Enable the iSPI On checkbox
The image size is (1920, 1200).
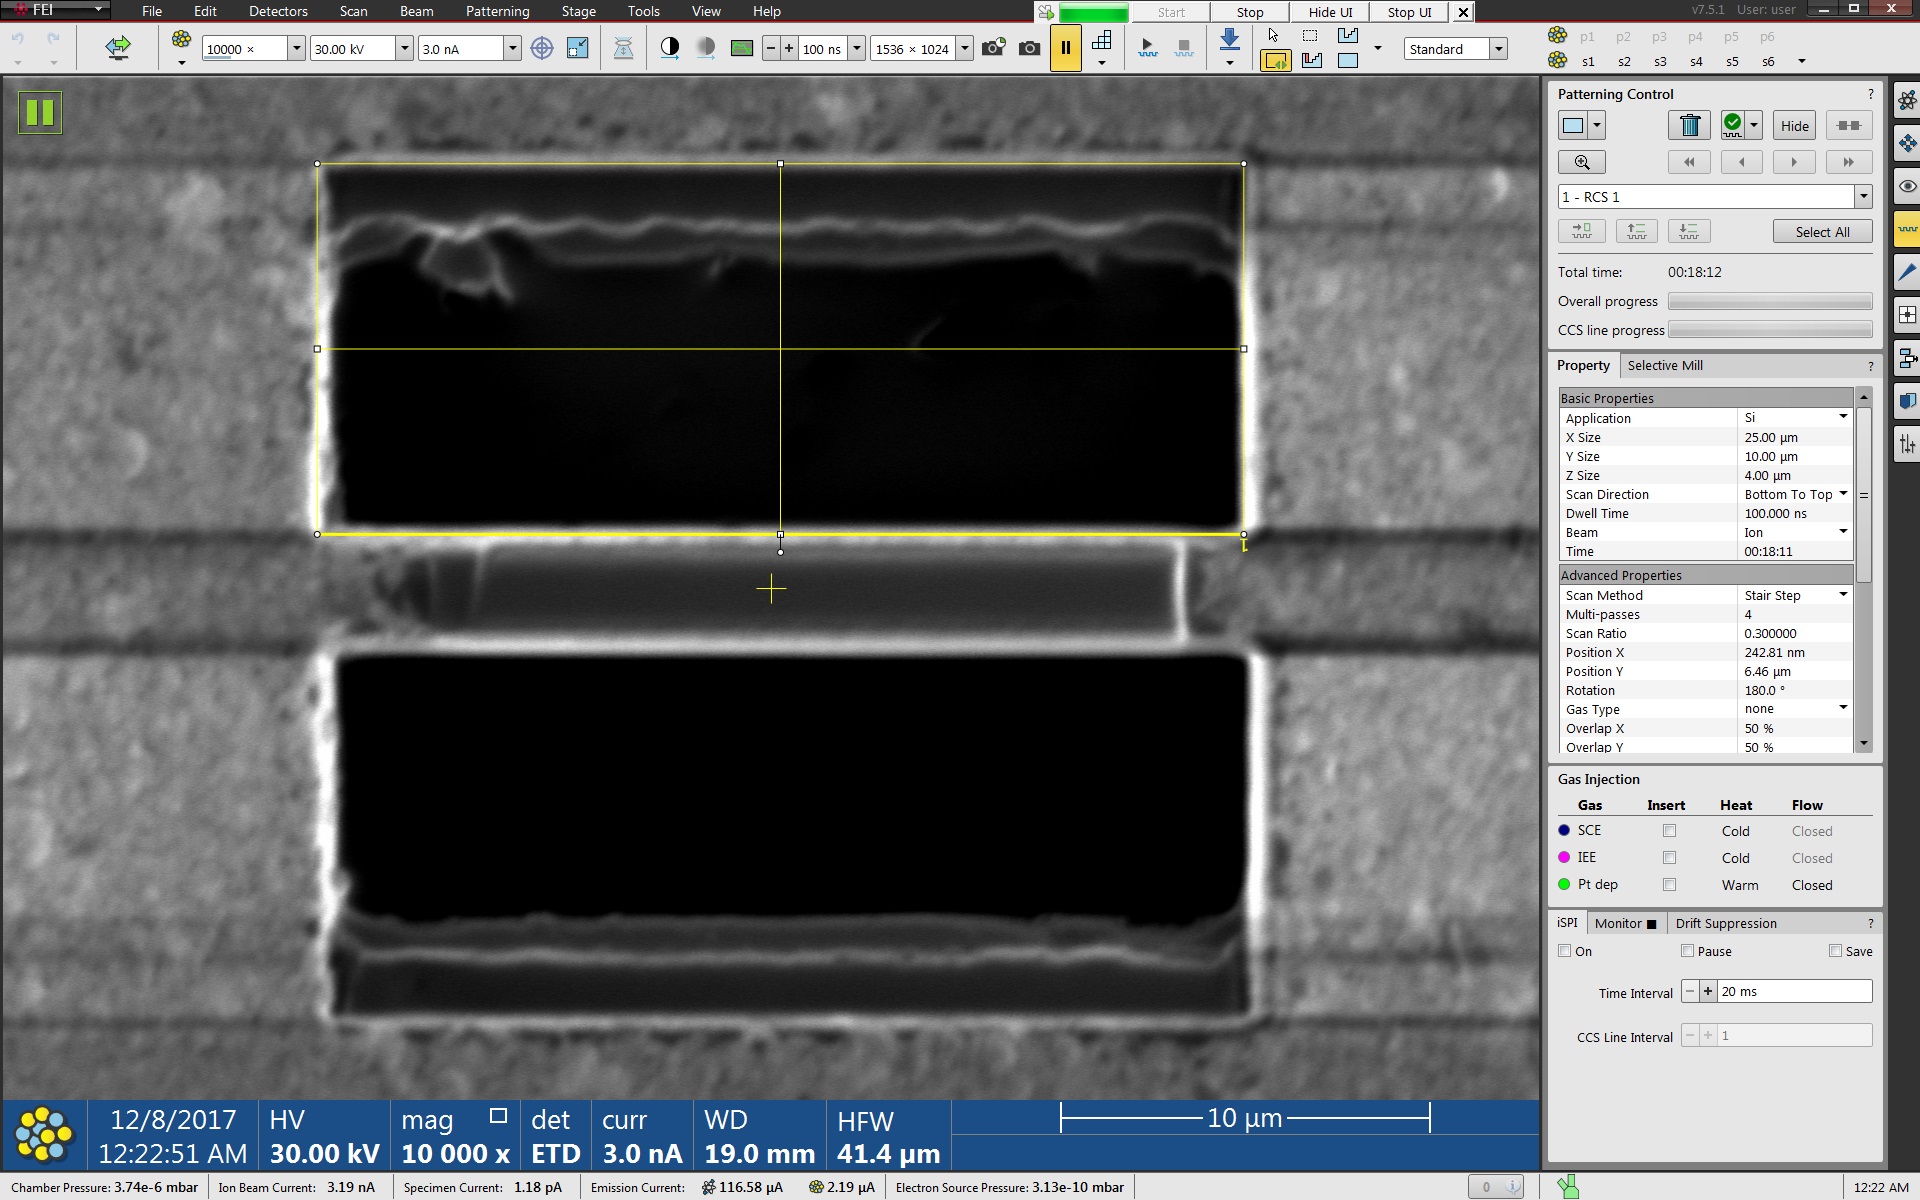(x=1565, y=951)
